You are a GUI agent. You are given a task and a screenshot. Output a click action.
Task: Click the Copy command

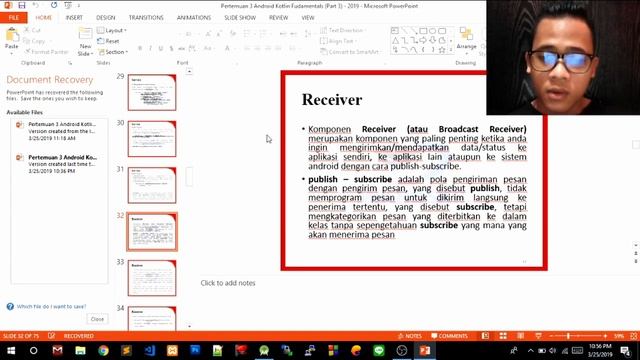click(x=34, y=41)
